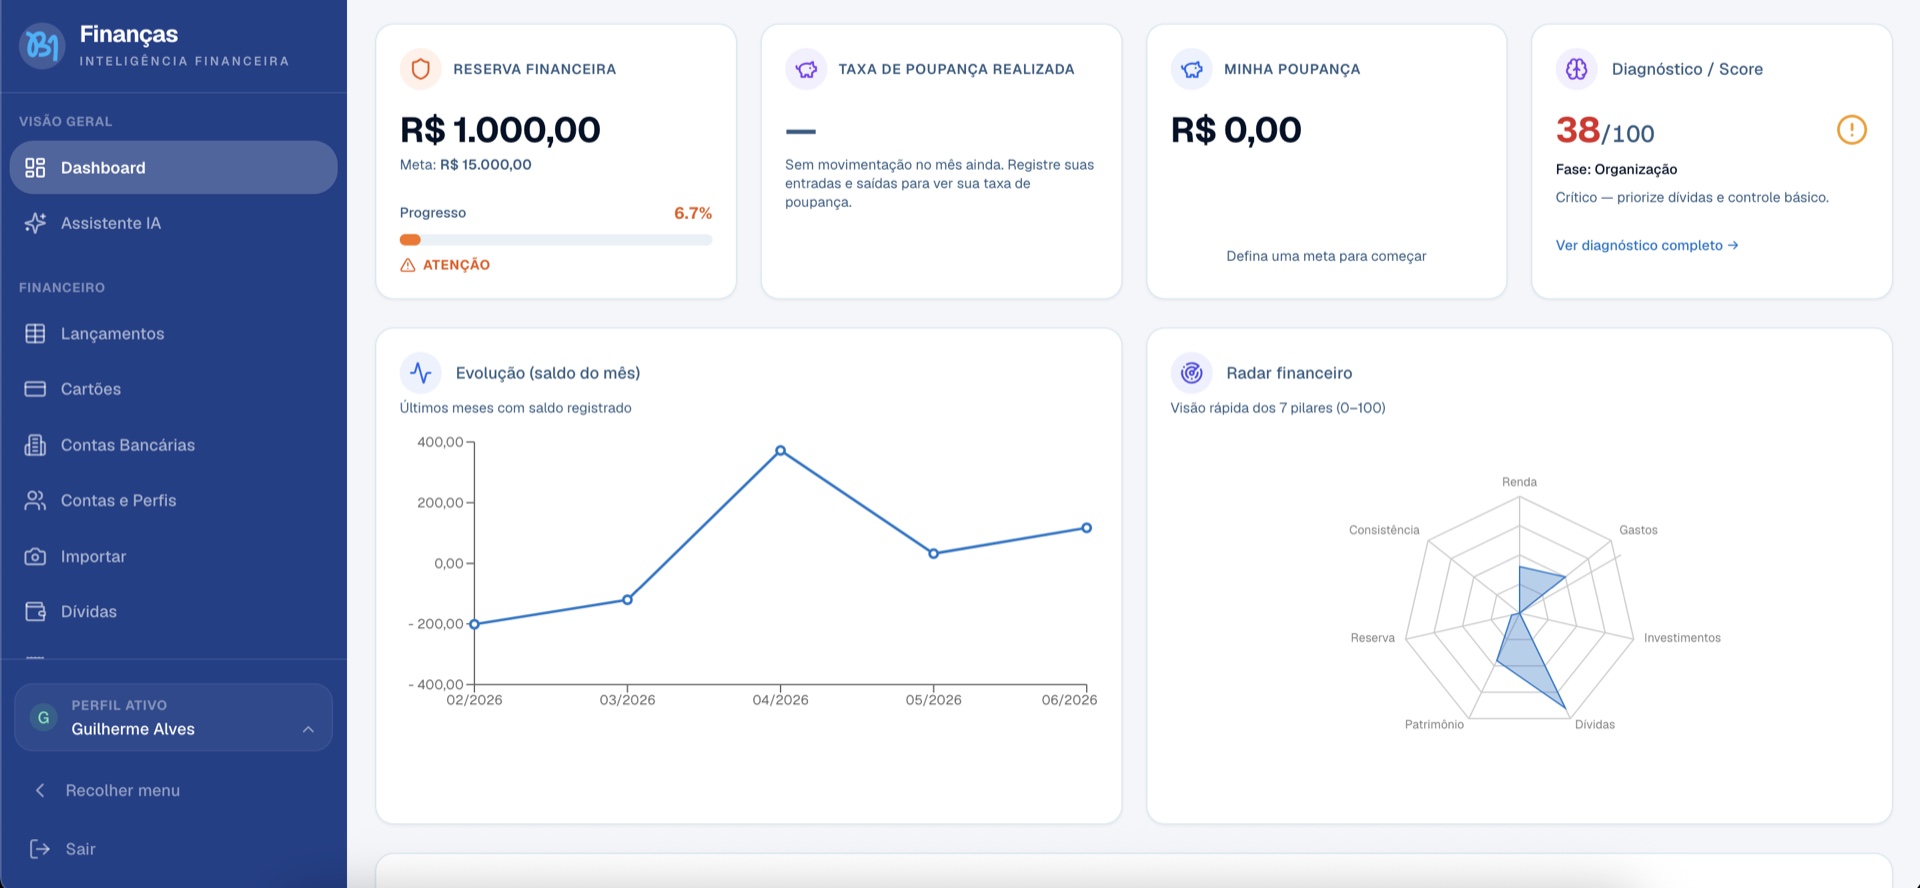The image size is (1920, 888).
Task: Click the Investimentos radar axis label
Action: coord(1682,638)
